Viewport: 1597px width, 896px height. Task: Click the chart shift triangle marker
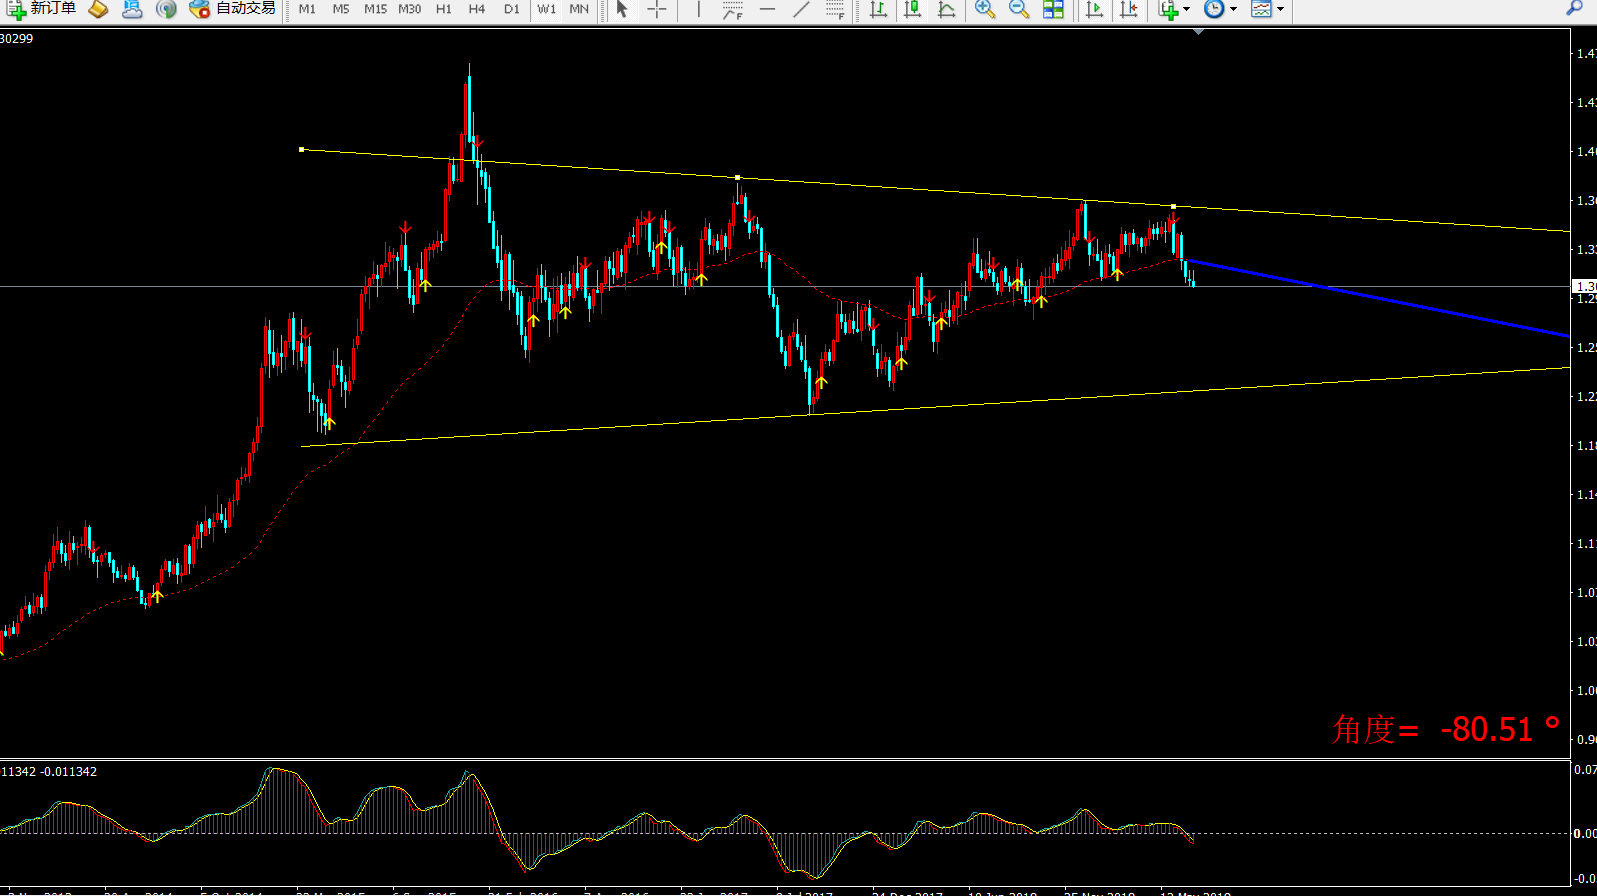tap(1198, 32)
